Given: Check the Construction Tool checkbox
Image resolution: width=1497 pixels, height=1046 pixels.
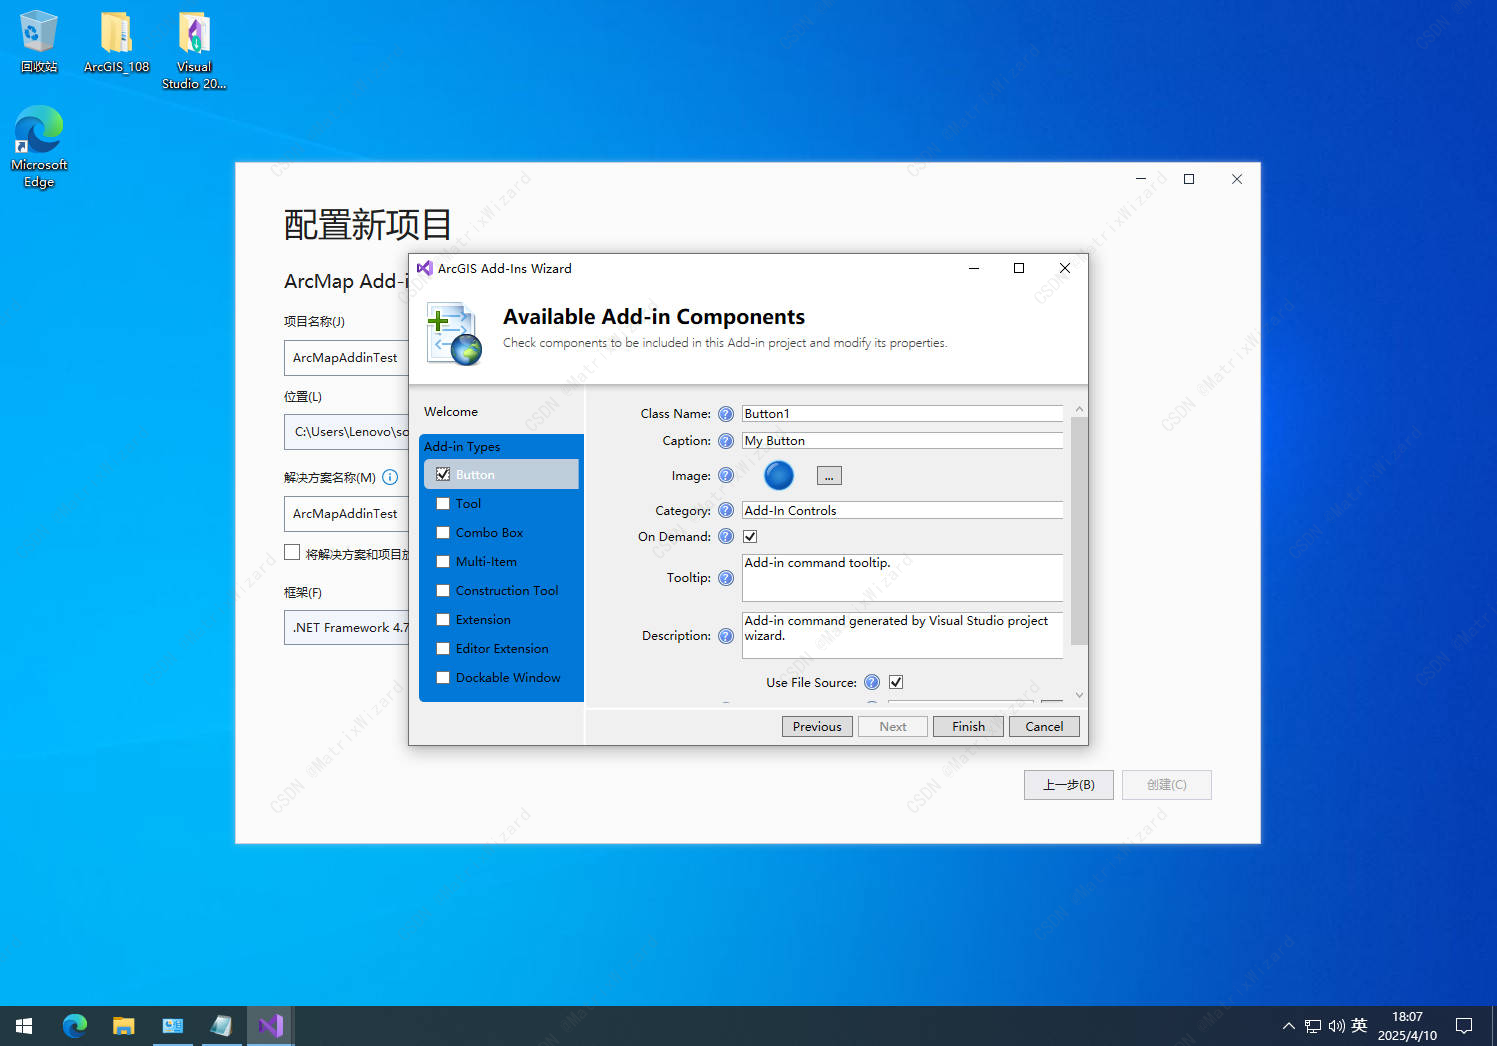Looking at the screenshot, I should tap(443, 591).
